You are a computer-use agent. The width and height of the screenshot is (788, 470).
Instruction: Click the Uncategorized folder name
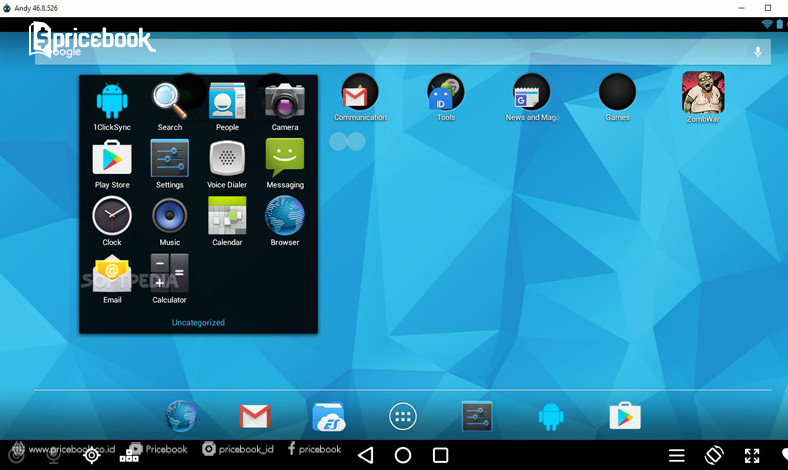click(198, 323)
